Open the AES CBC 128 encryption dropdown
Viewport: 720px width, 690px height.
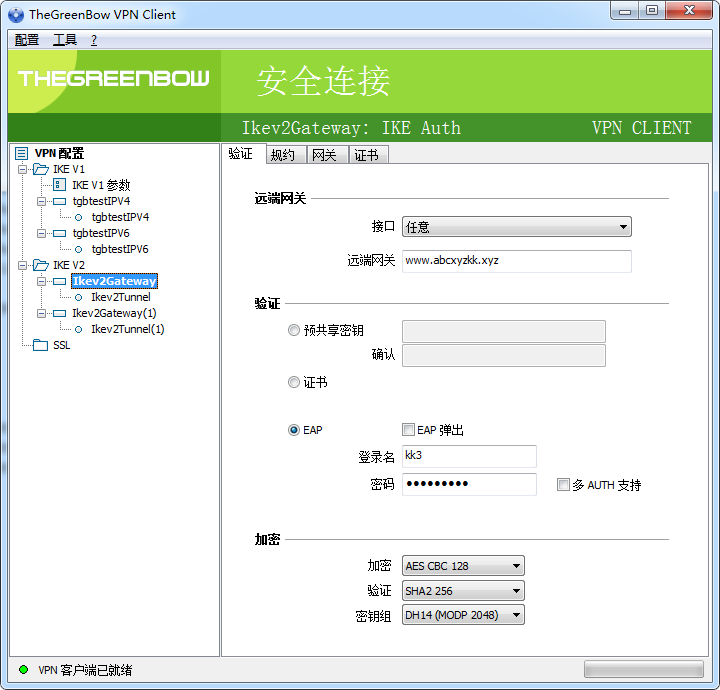click(x=463, y=566)
